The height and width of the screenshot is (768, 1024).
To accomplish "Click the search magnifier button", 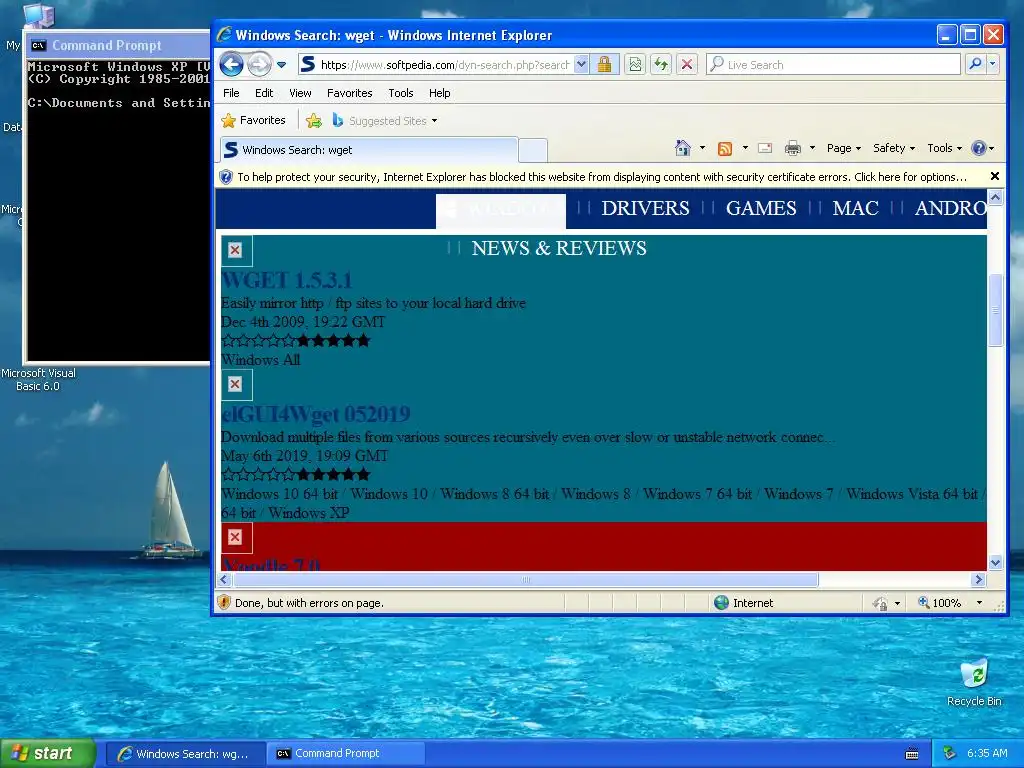I will [x=975, y=64].
